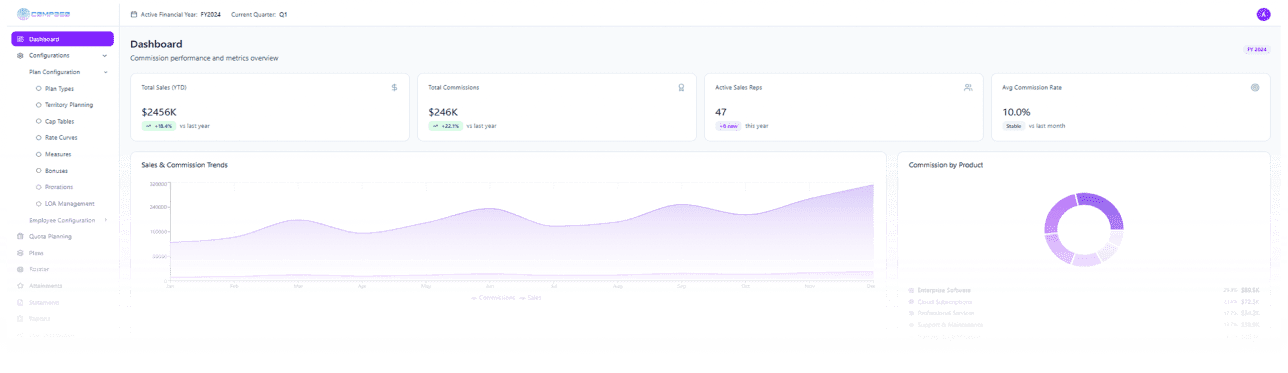Screen dimensions: 1288x373
Task: Open Territory Planning in the sidebar
Action: (x=69, y=104)
